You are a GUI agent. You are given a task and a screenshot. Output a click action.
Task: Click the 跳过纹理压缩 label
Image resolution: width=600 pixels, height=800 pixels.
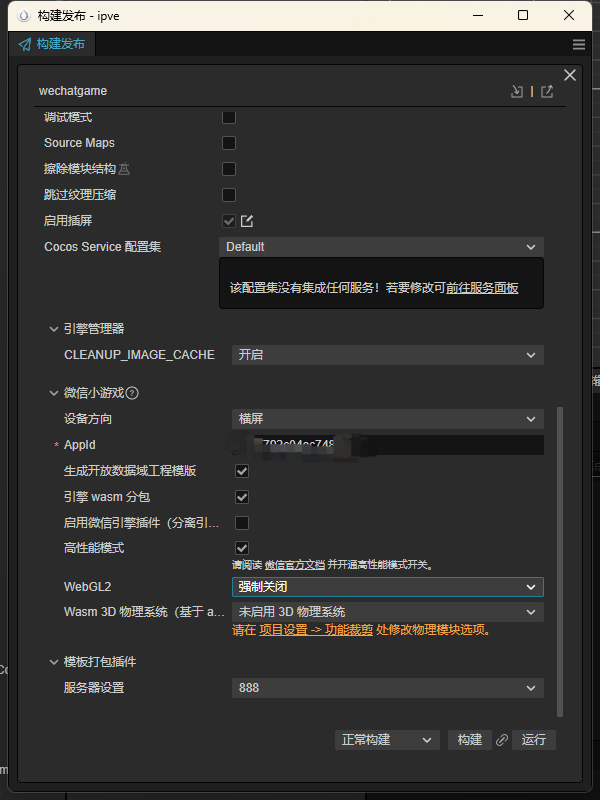point(80,195)
